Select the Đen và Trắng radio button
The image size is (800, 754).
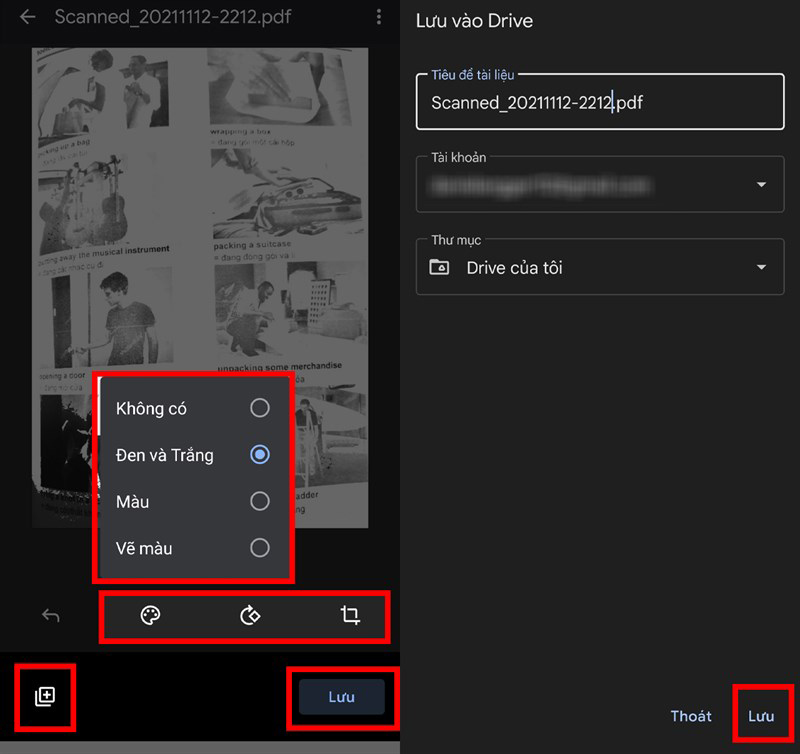point(259,455)
